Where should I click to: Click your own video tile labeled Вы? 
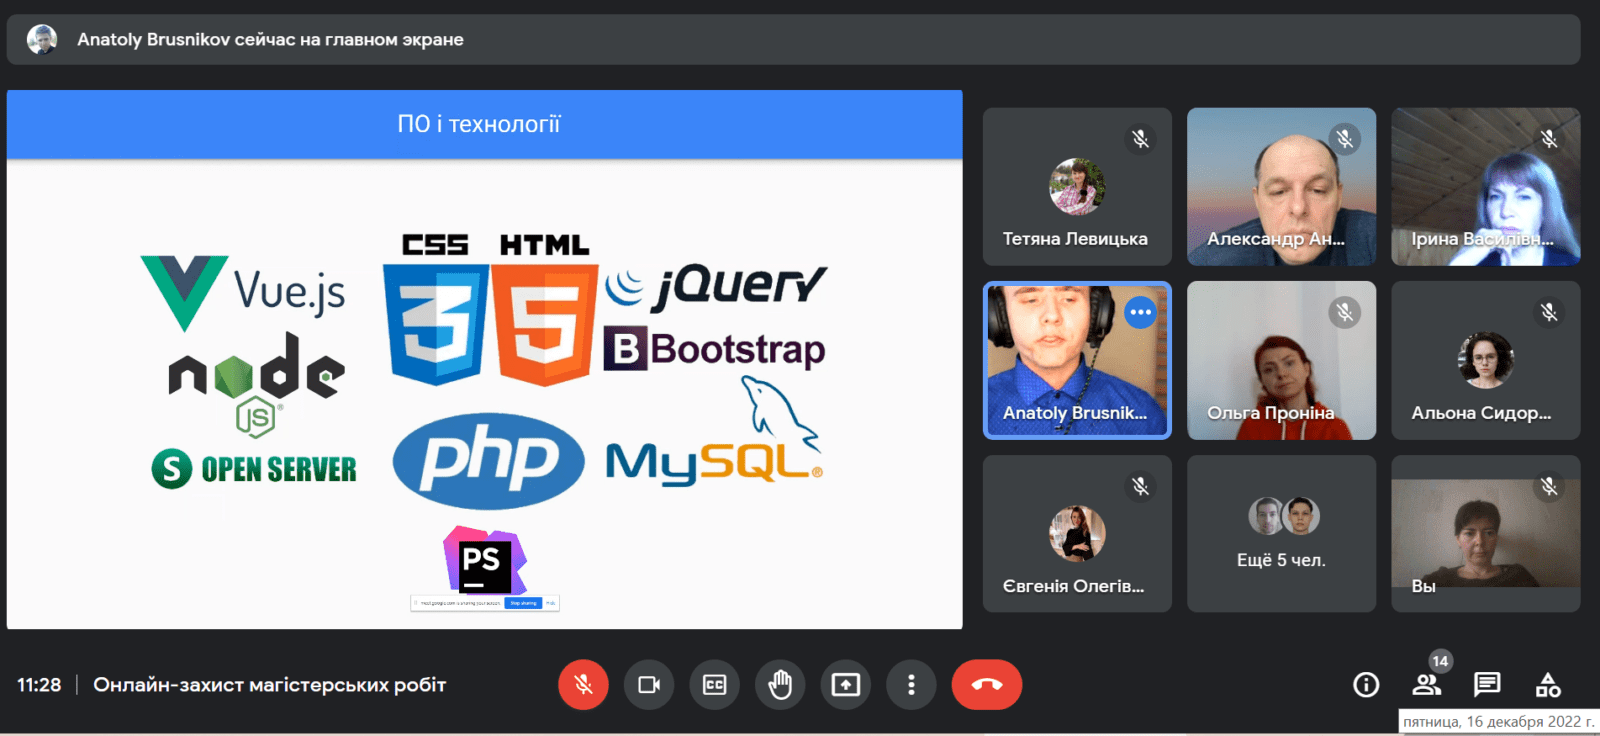[1486, 534]
